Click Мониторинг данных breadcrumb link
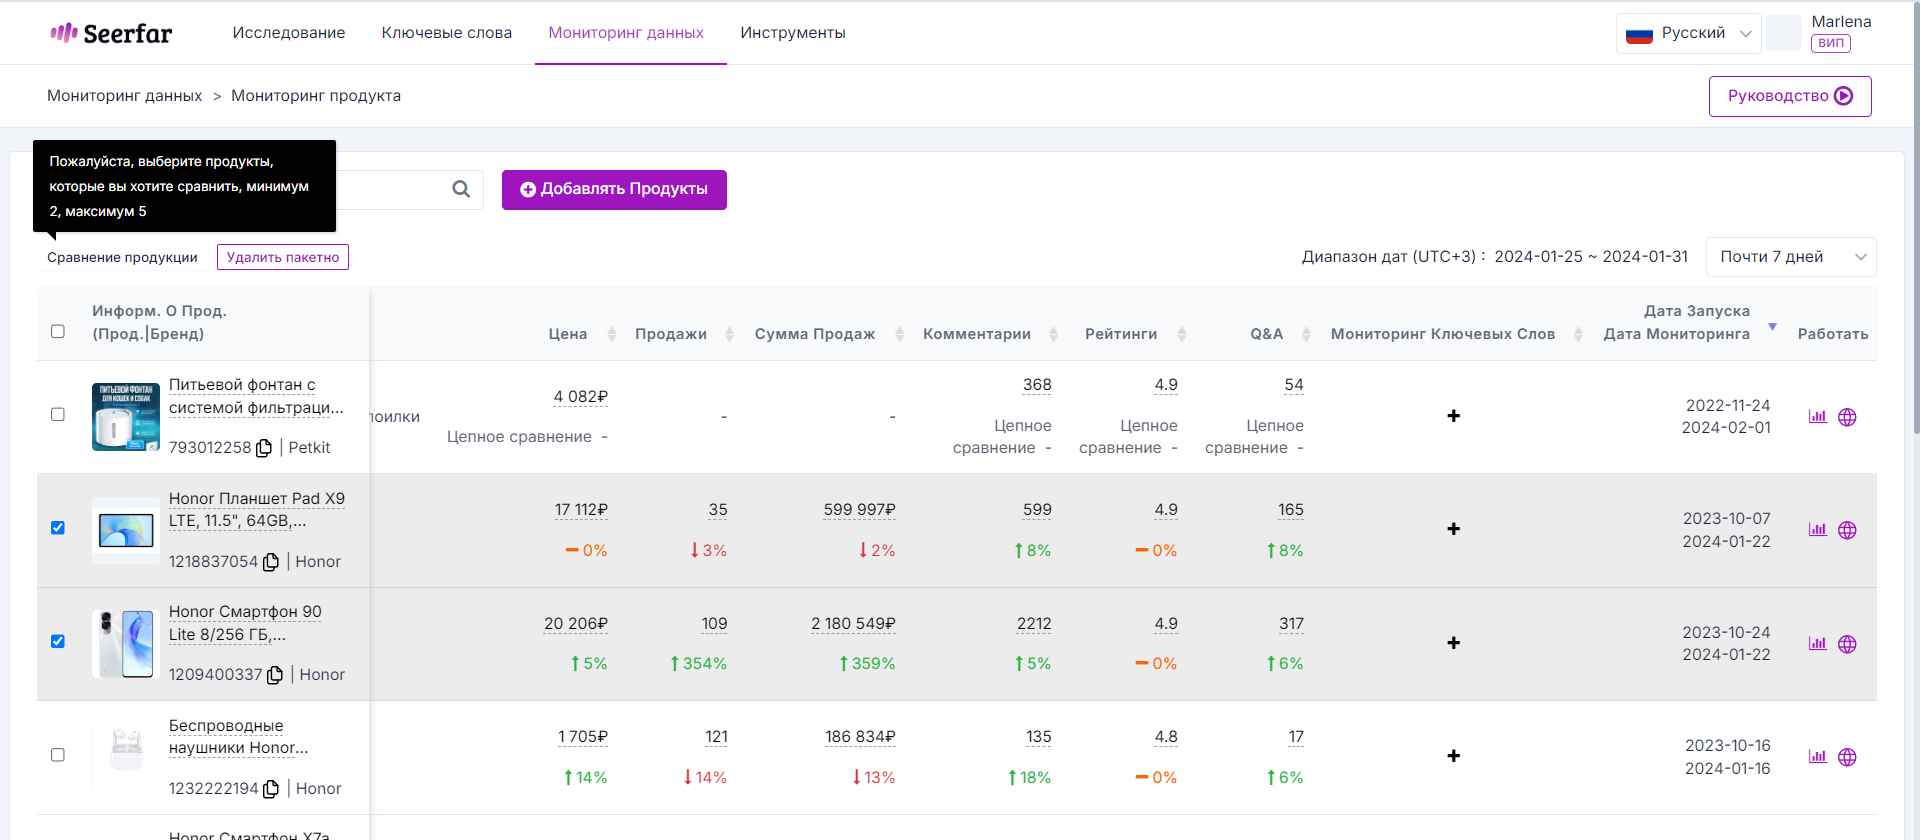 pos(125,96)
